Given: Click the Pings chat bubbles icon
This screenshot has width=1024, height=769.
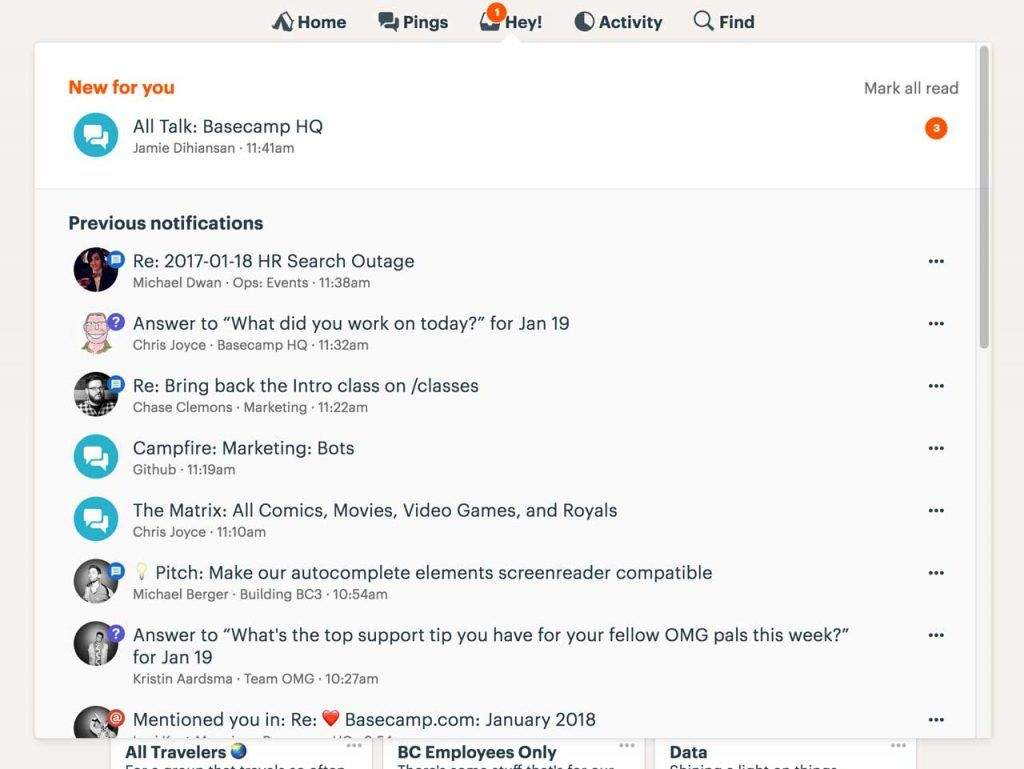Looking at the screenshot, I should pos(388,22).
